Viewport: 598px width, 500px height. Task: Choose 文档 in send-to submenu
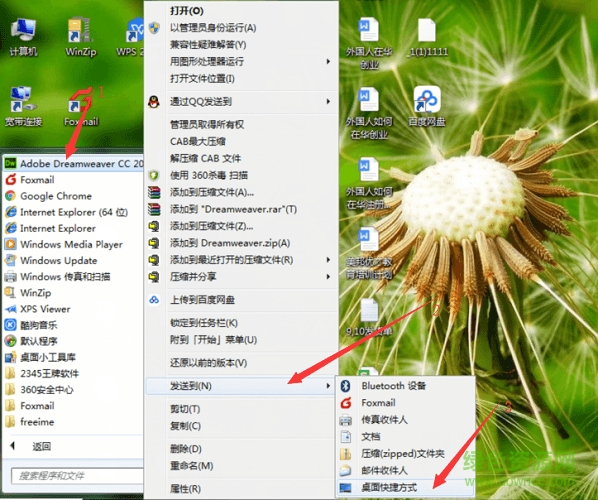(x=406, y=436)
